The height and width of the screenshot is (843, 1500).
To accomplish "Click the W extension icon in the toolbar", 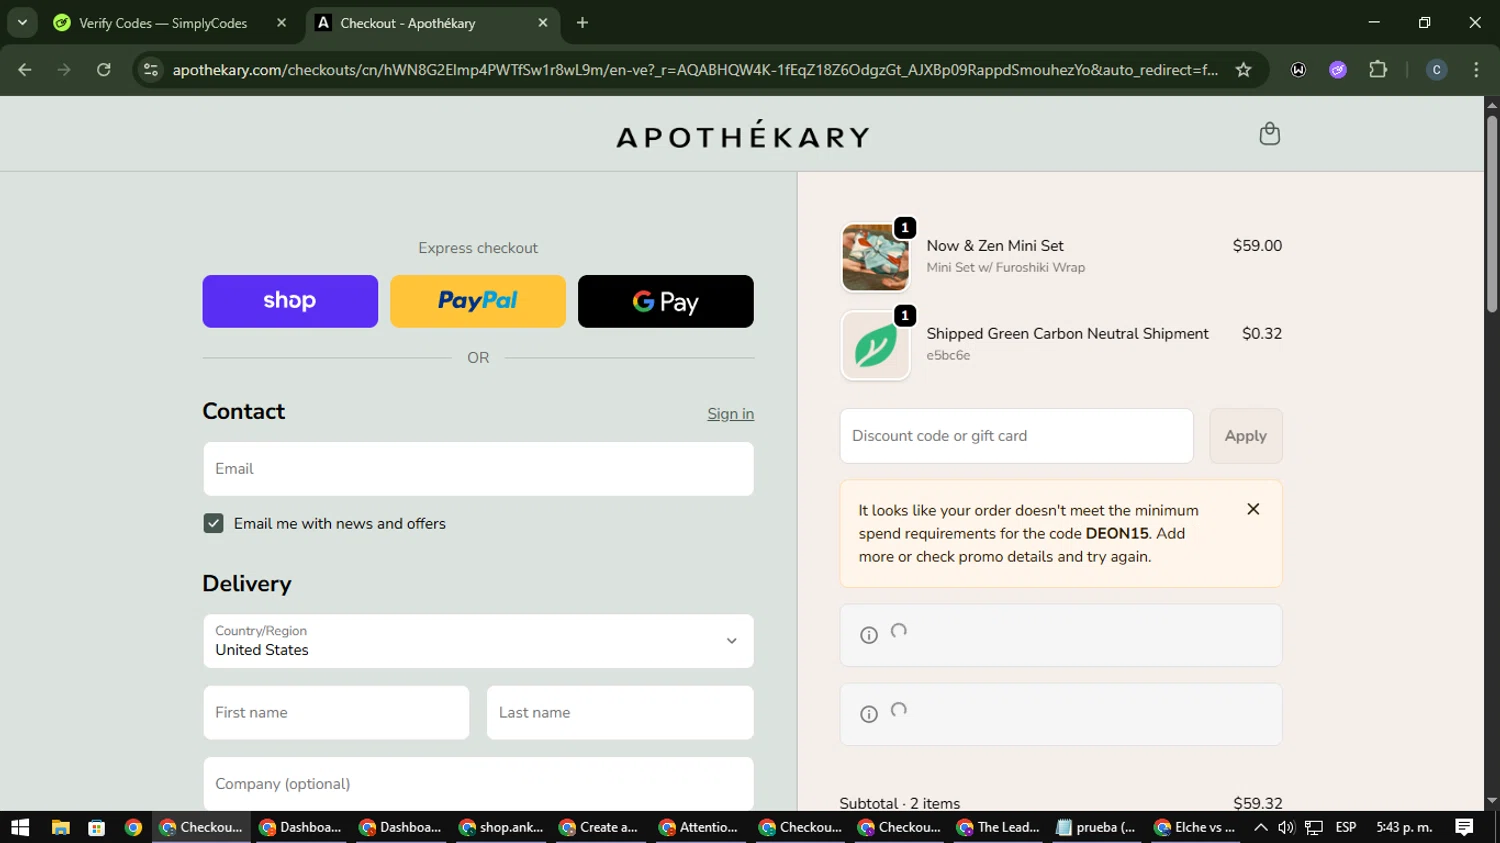I will pyautogui.click(x=1298, y=70).
